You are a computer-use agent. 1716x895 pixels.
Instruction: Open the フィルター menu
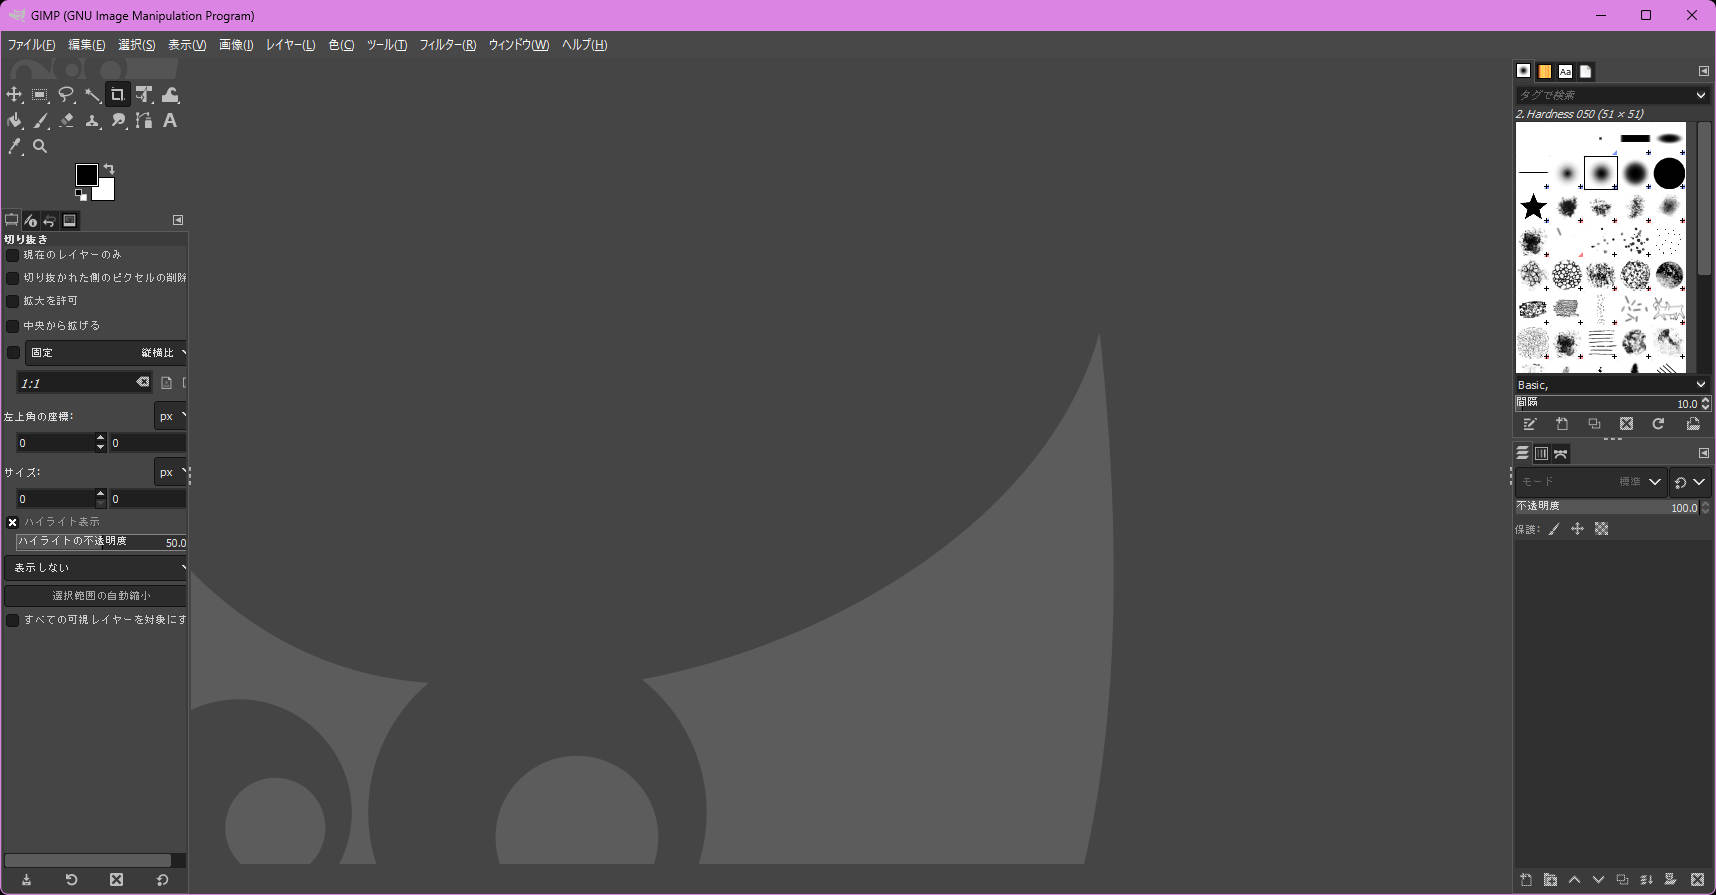click(x=447, y=45)
